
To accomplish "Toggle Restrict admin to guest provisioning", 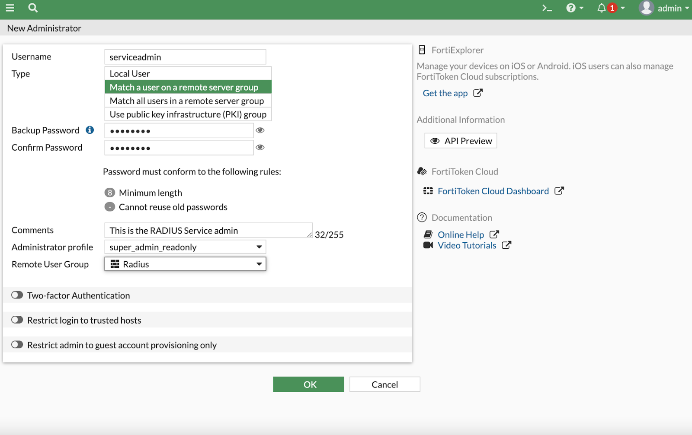I will click(x=17, y=345).
